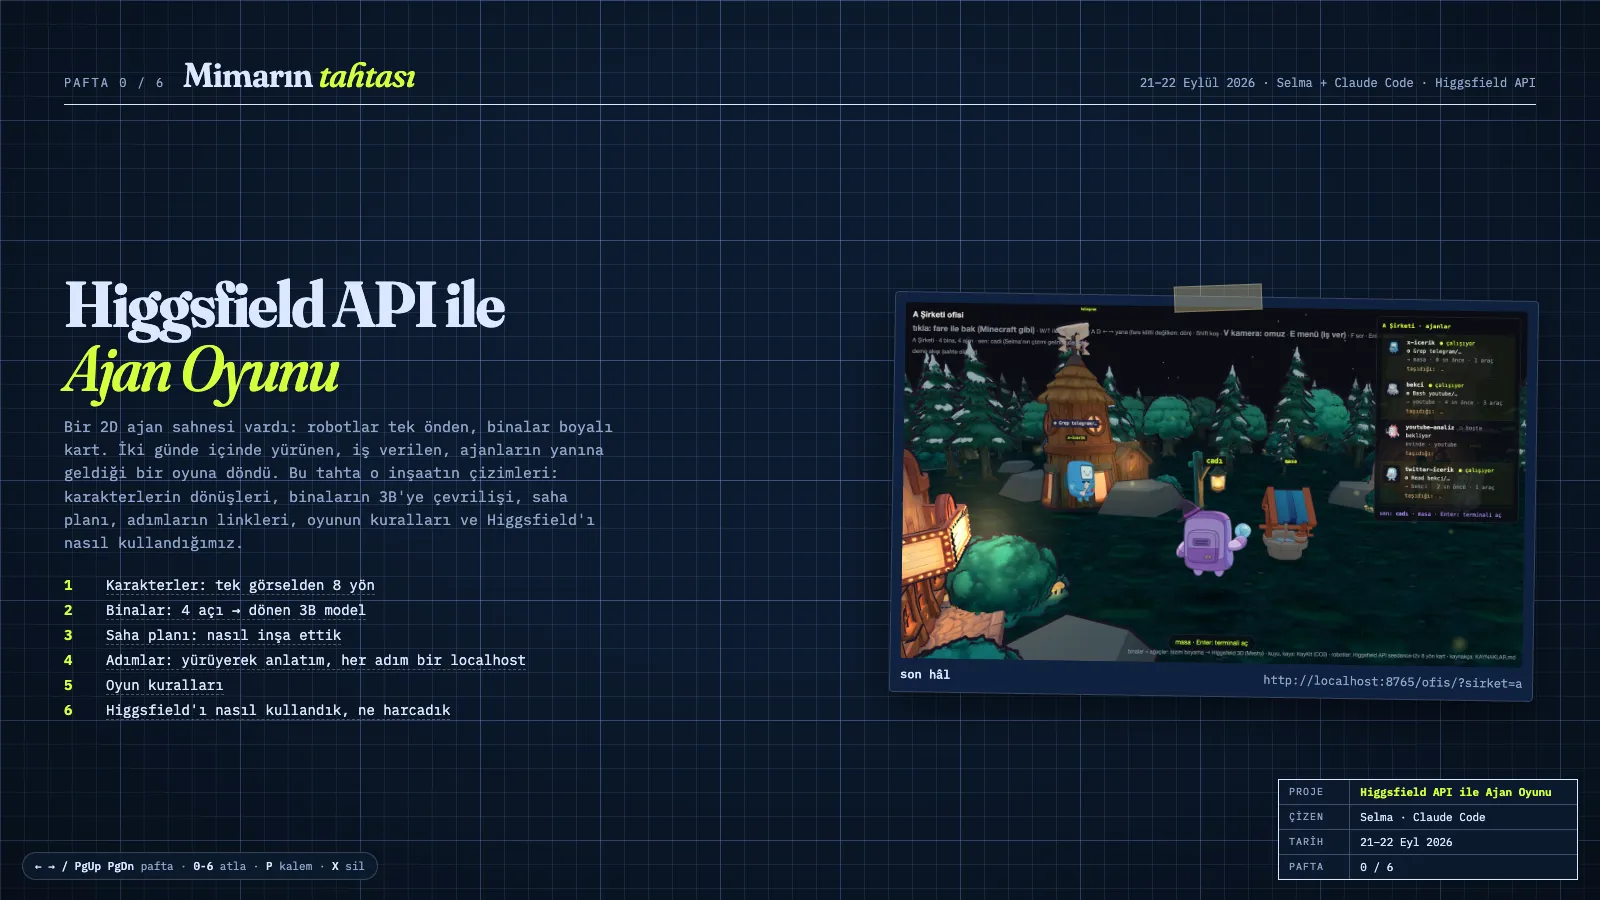Click '21–22 Eyl 2026' in title block
Screen dimensions: 1600x900
click(x=1406, y=842)
